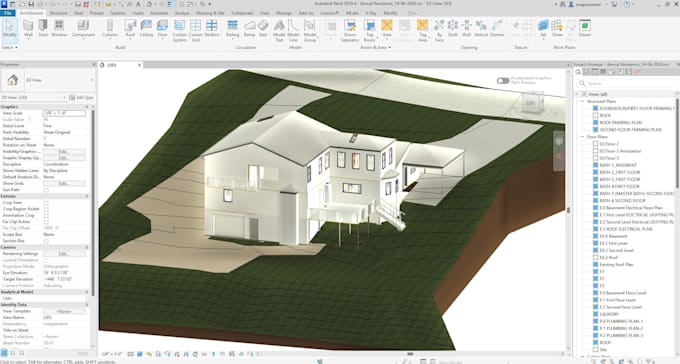Open the File tab
The height and width of the screenshot is (364, 680).
(7, 13)
